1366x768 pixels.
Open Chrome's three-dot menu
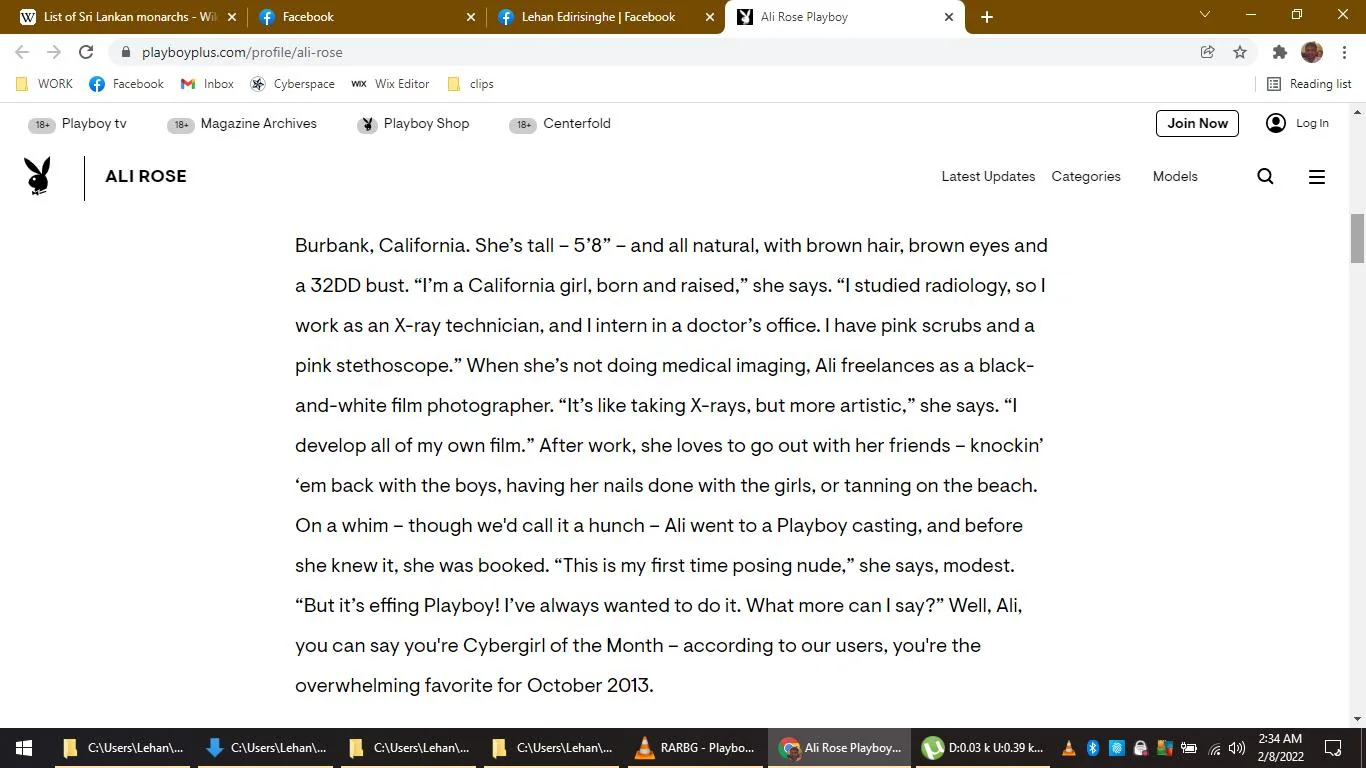coord(1344,52)
